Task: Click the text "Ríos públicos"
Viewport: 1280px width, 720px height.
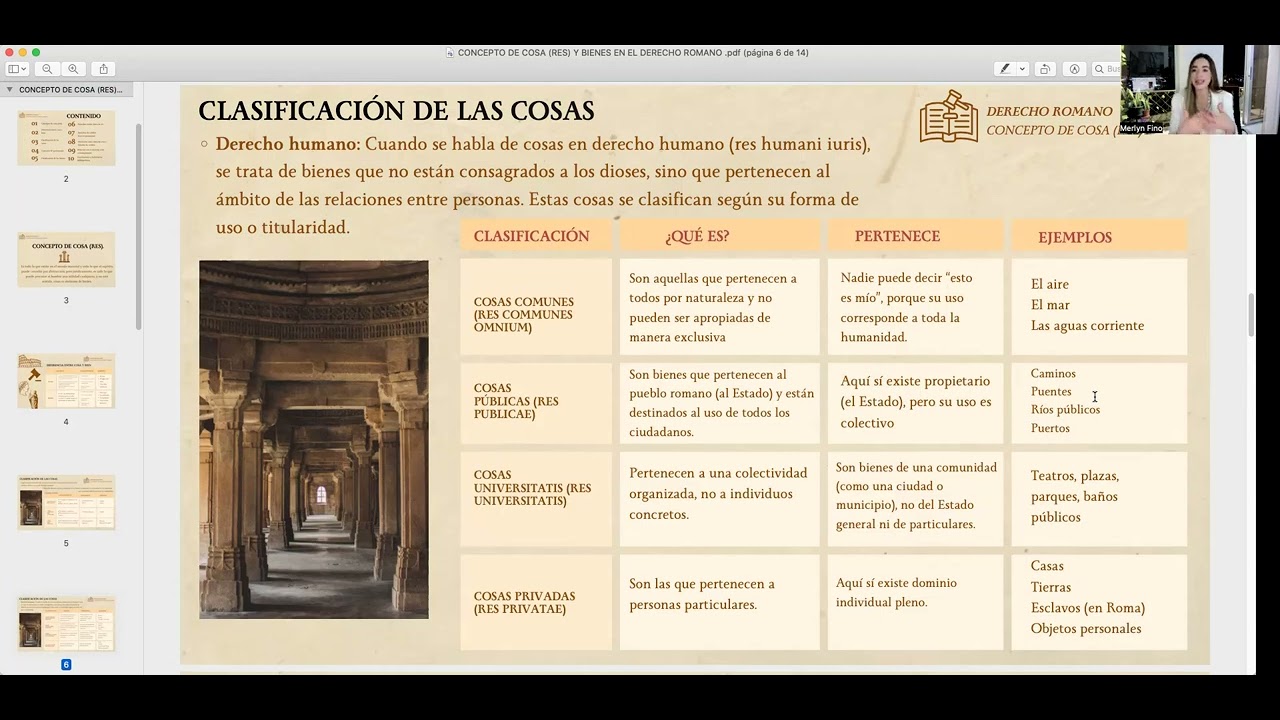Action: click(1065, 410)
